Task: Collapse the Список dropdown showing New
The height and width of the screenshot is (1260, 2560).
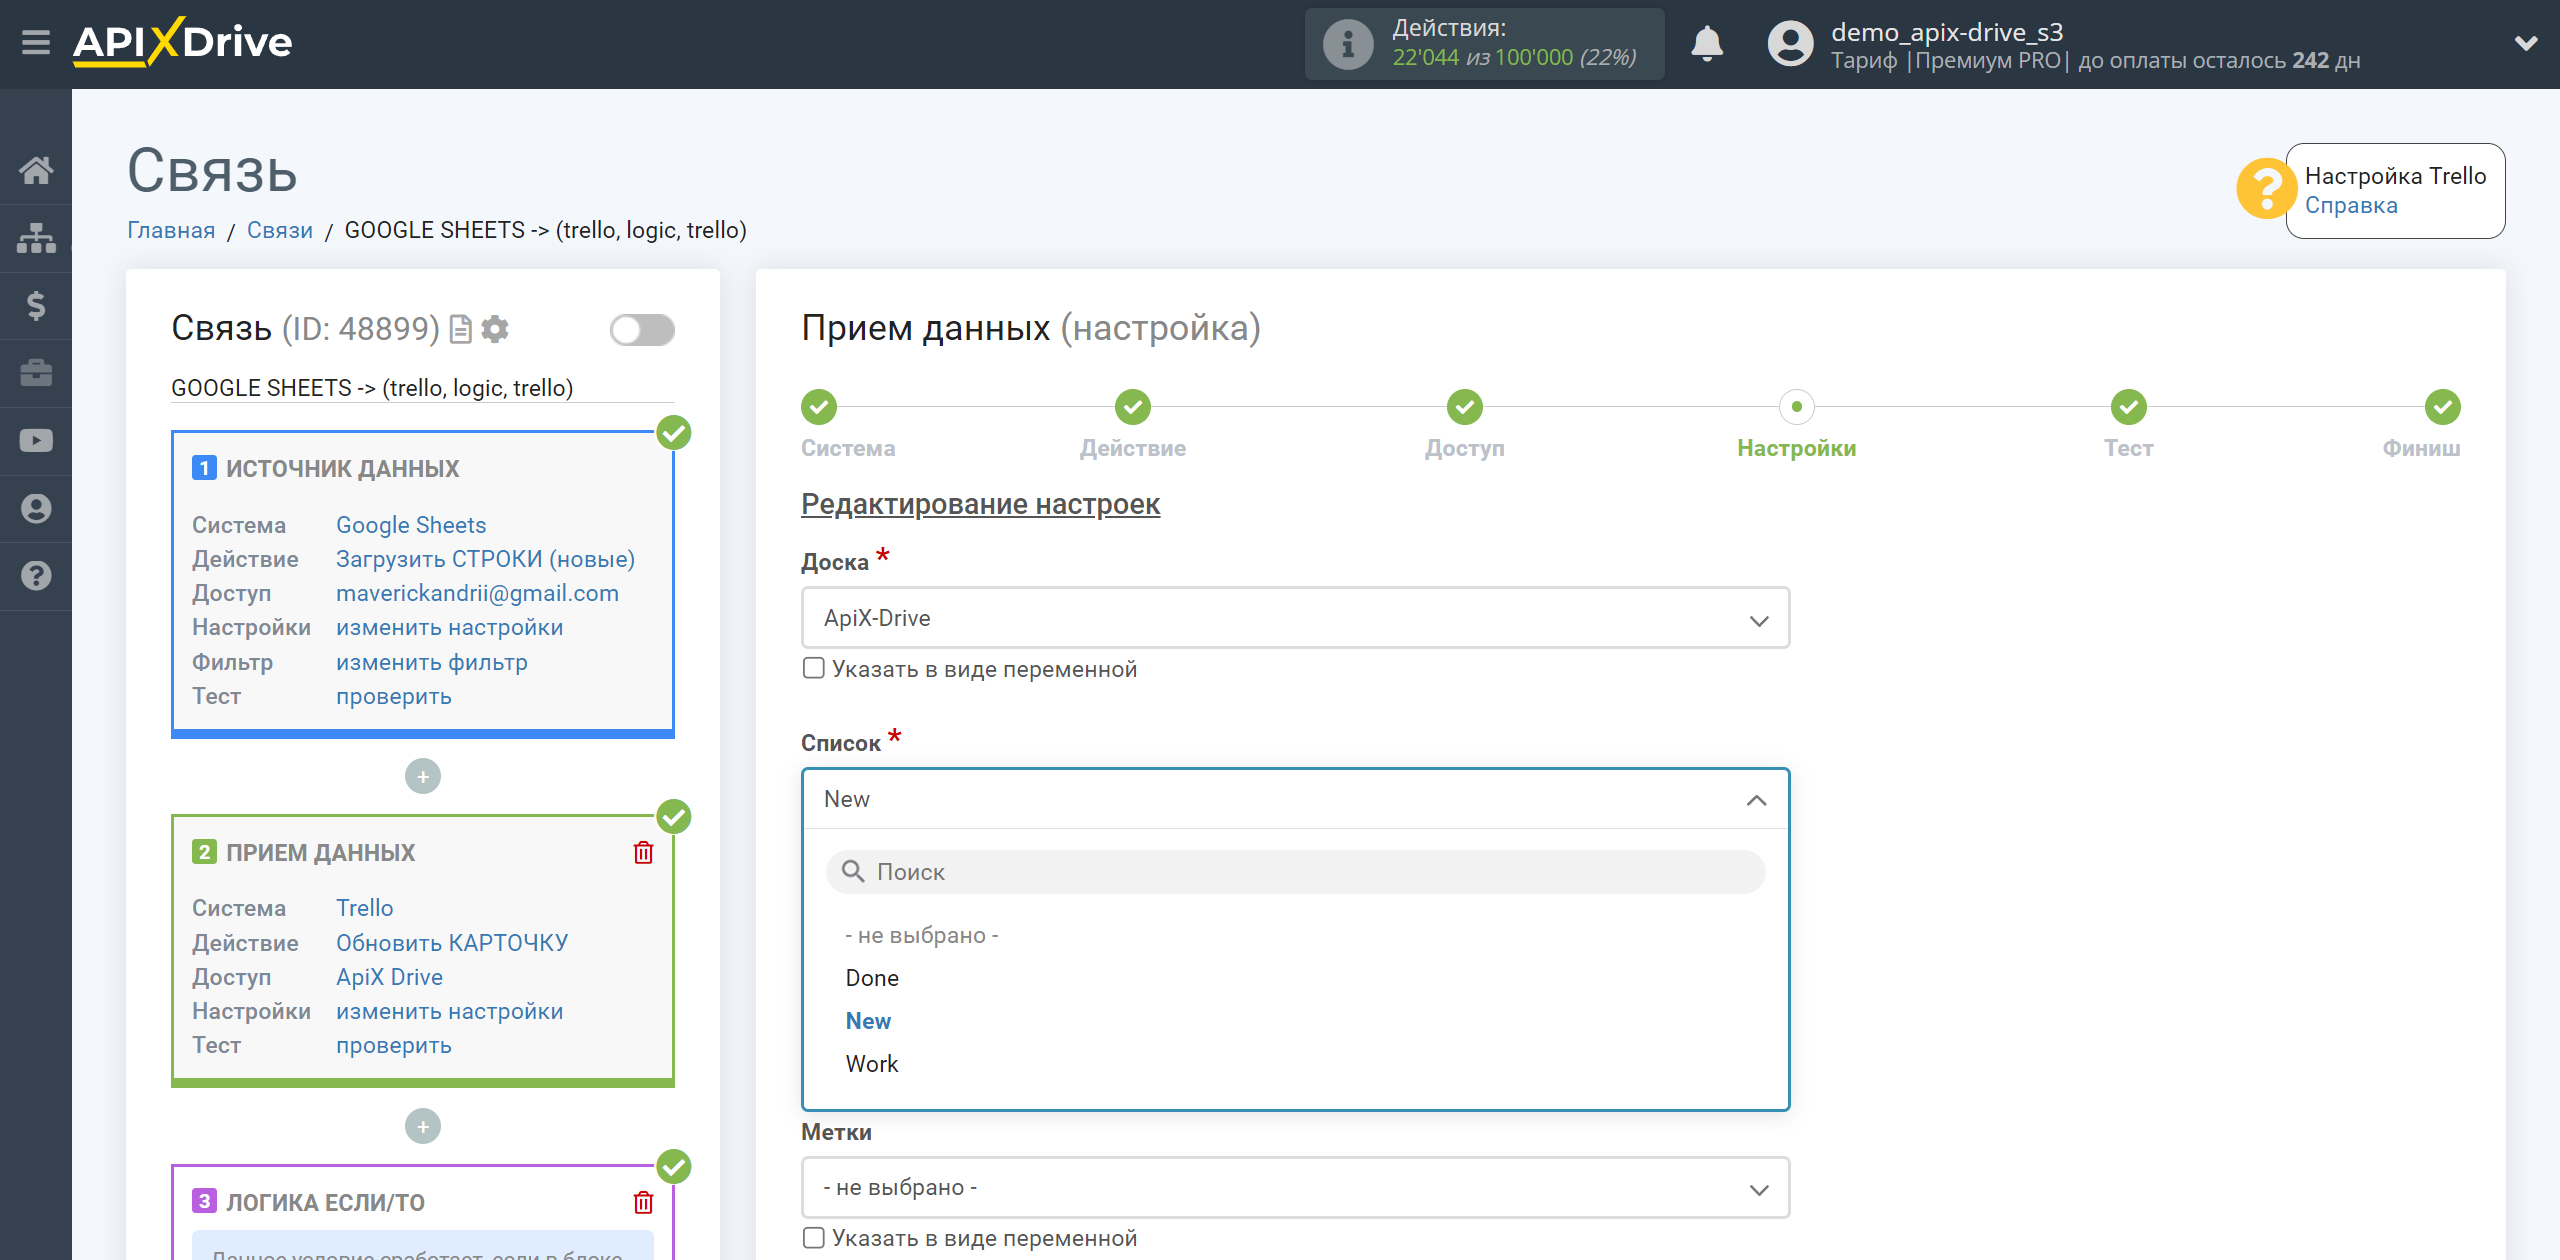Action: 1295,799
